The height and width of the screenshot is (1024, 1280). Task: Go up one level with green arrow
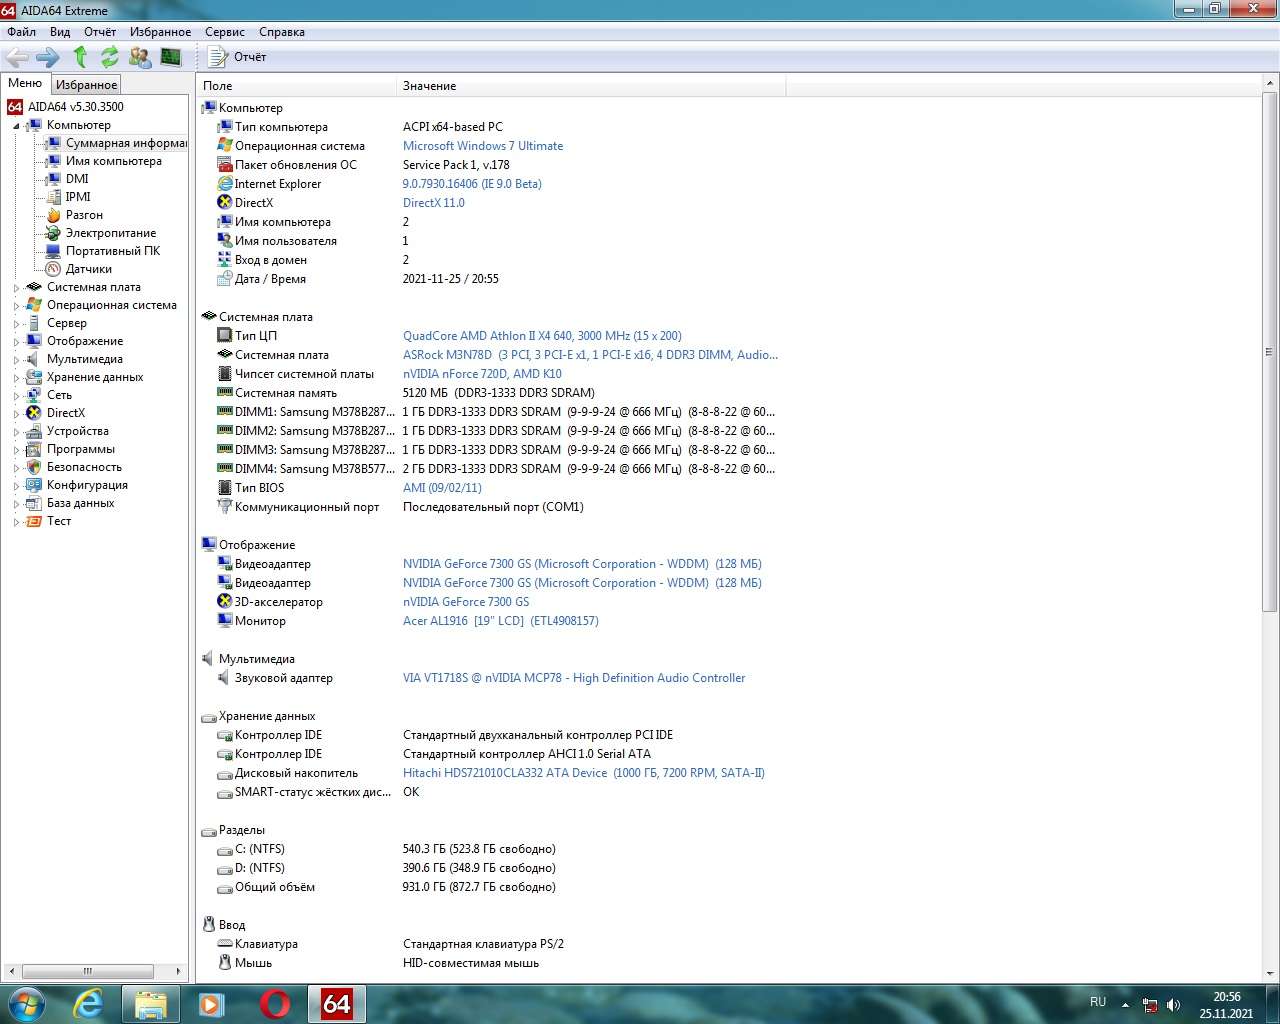pyautogui.click(x=80, y=57)
